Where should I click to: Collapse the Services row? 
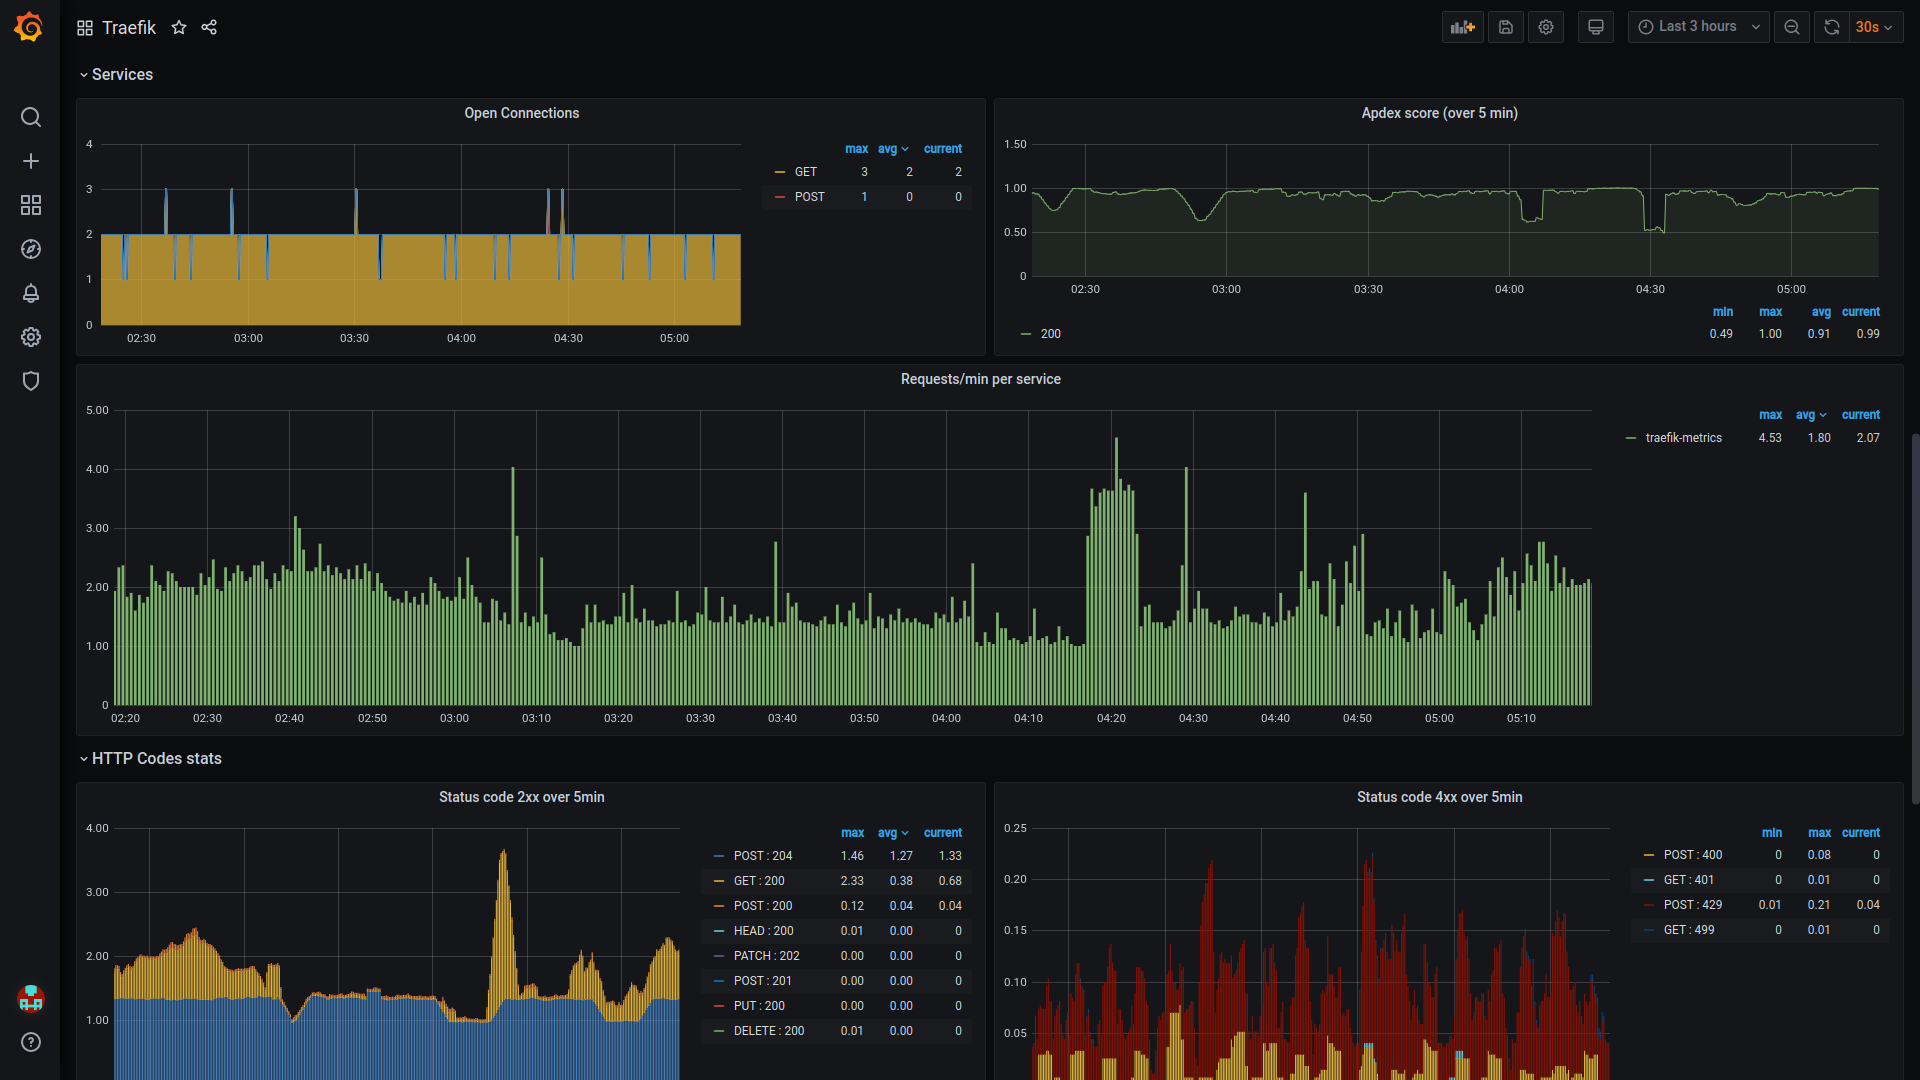(x=121, y=75)
